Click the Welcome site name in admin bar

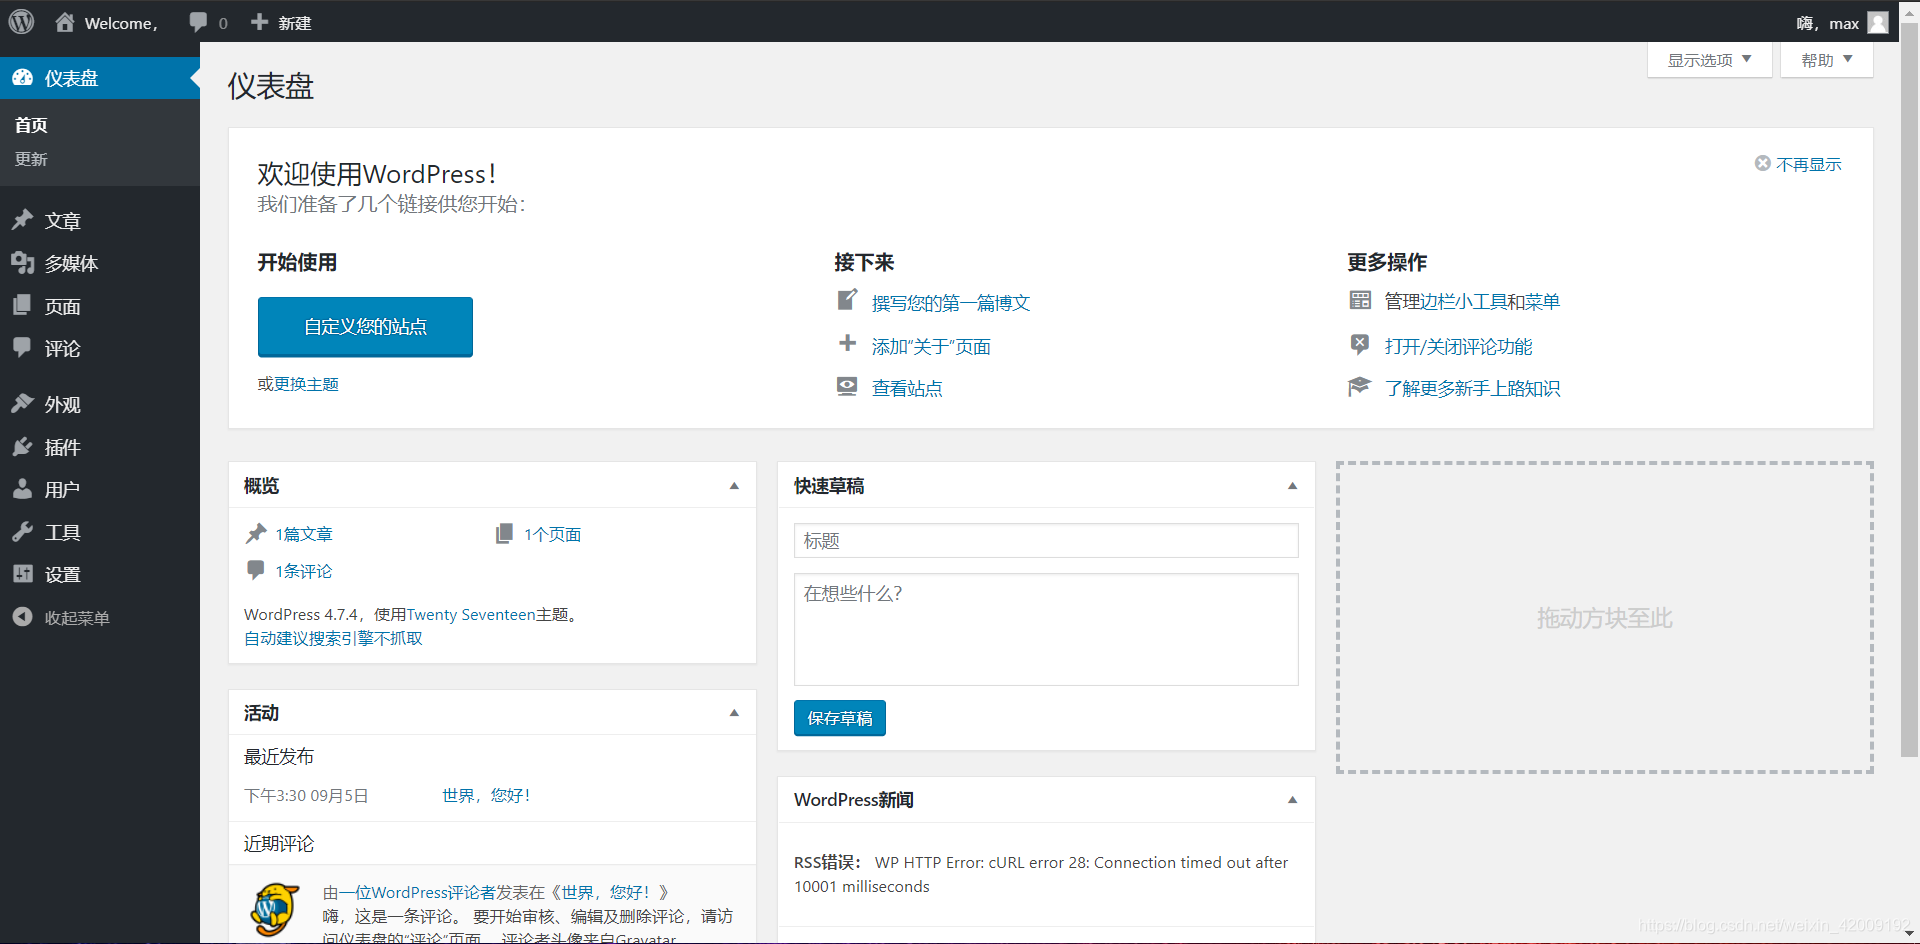[121, 23]
